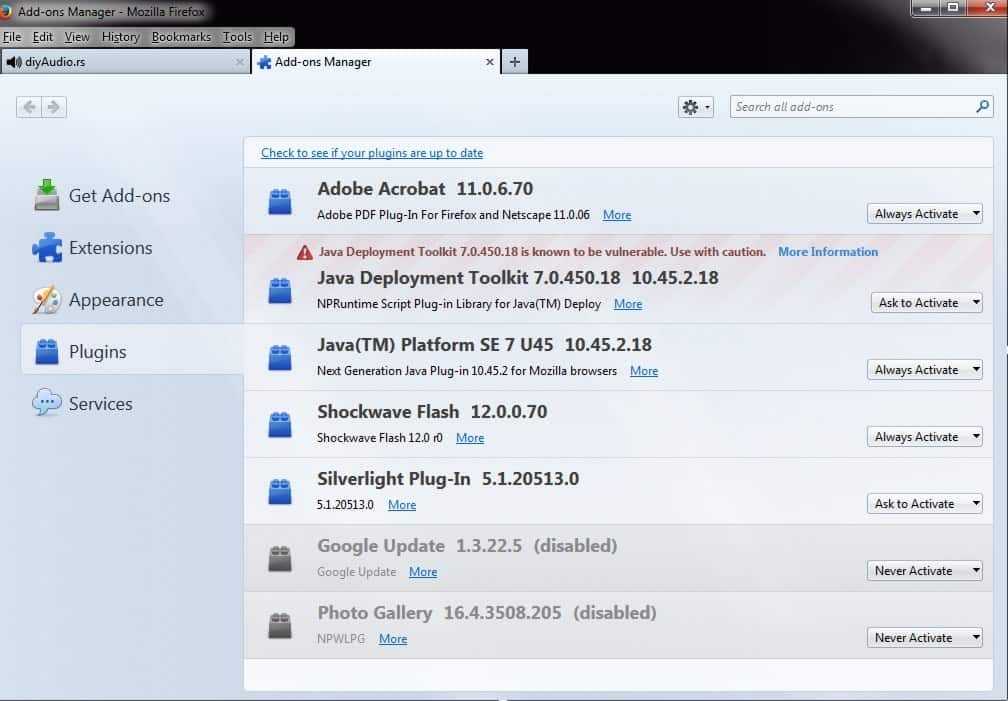
Task: Open Photo Gallery Never Activate dropdown
Action: click(x=924, y=637)
